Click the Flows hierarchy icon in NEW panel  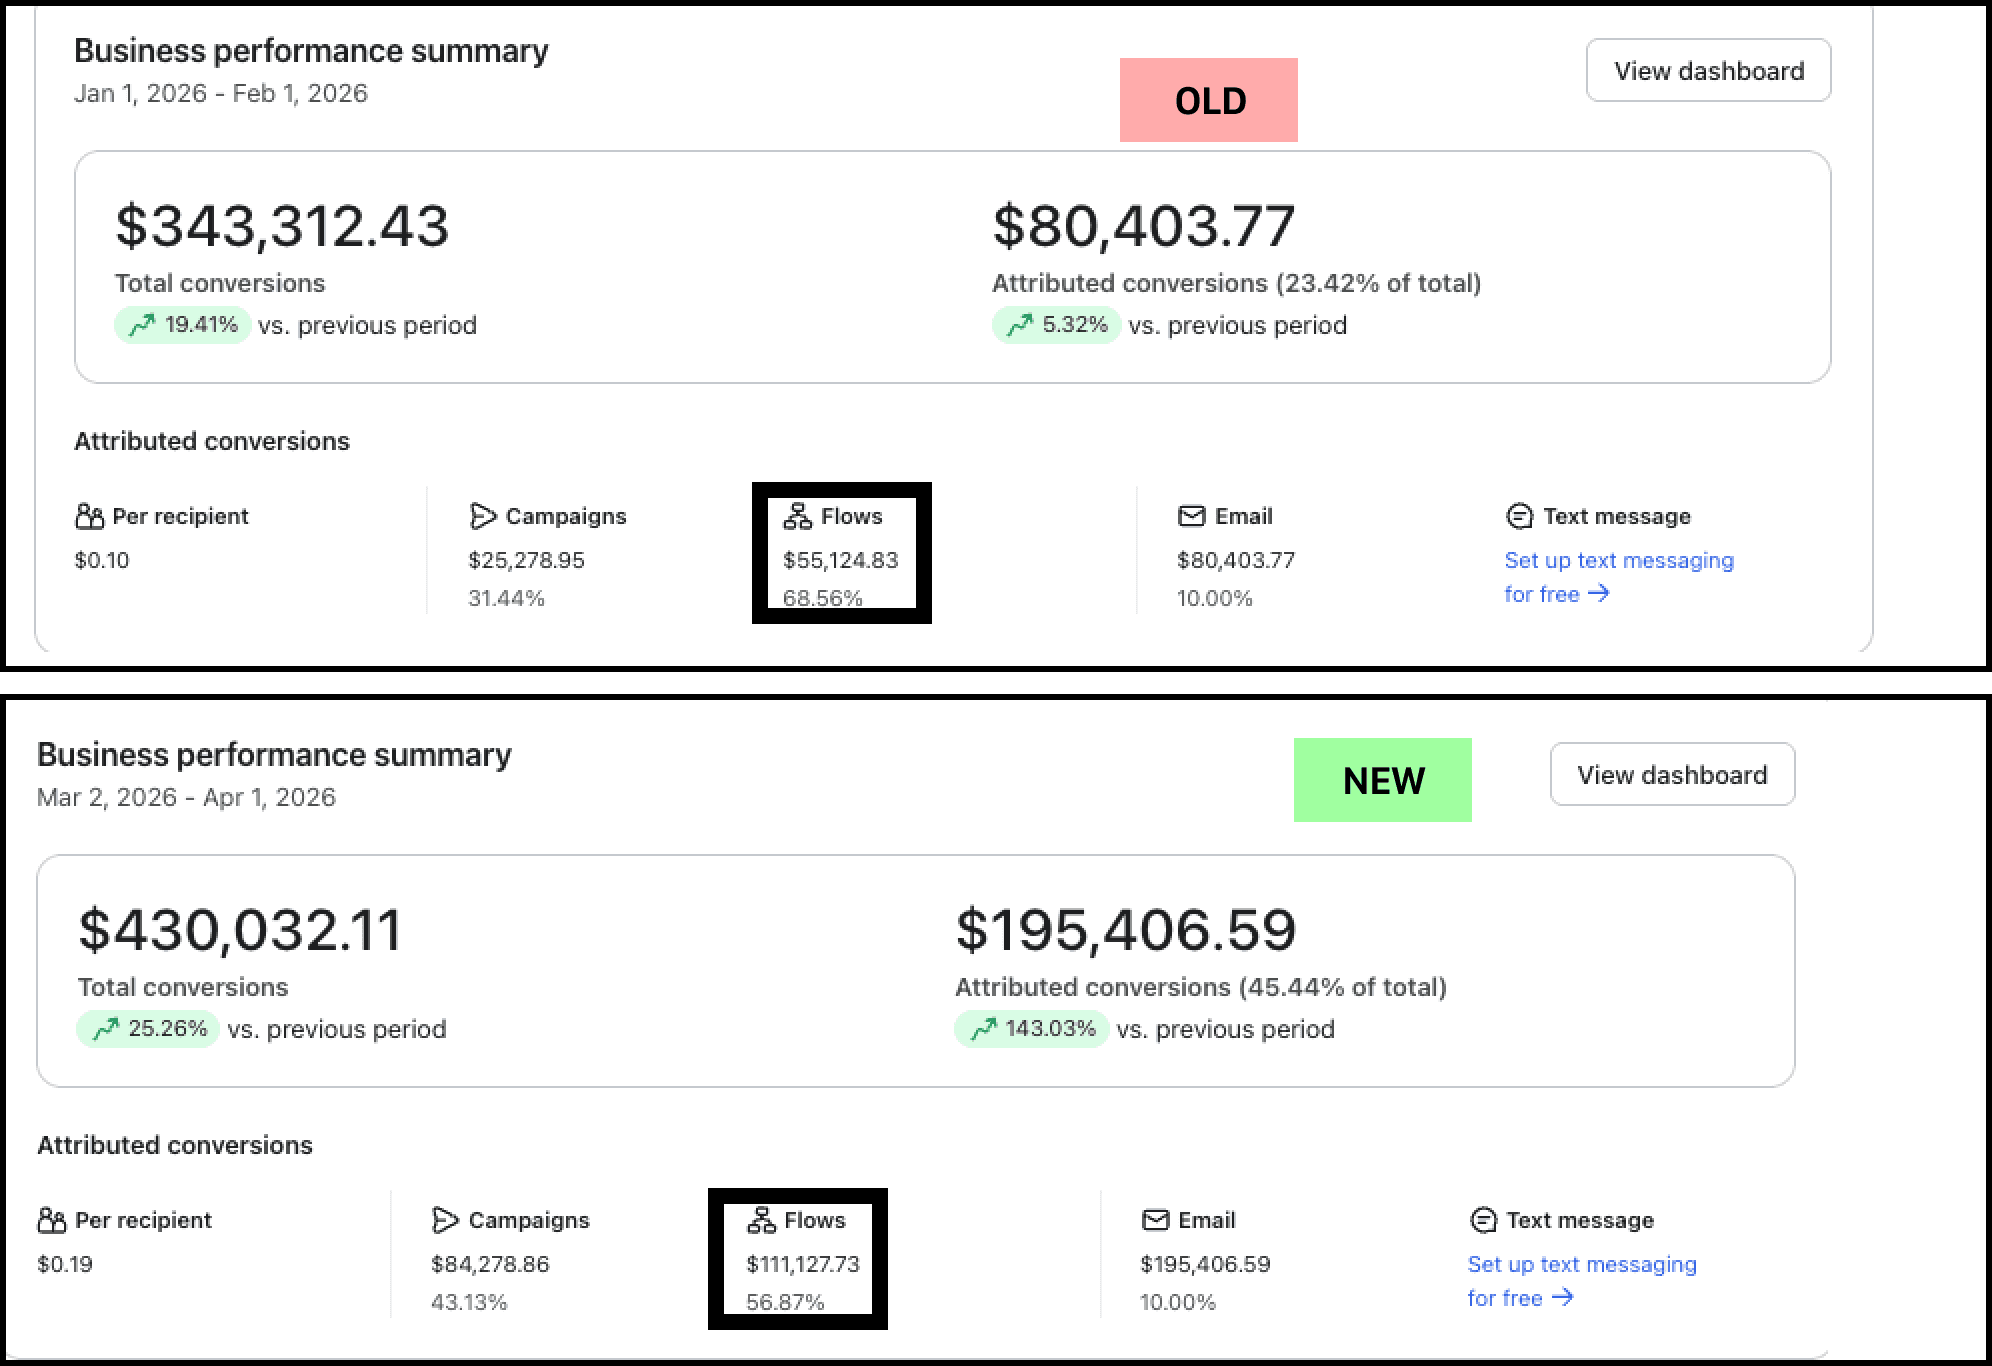click(761, 1220)
